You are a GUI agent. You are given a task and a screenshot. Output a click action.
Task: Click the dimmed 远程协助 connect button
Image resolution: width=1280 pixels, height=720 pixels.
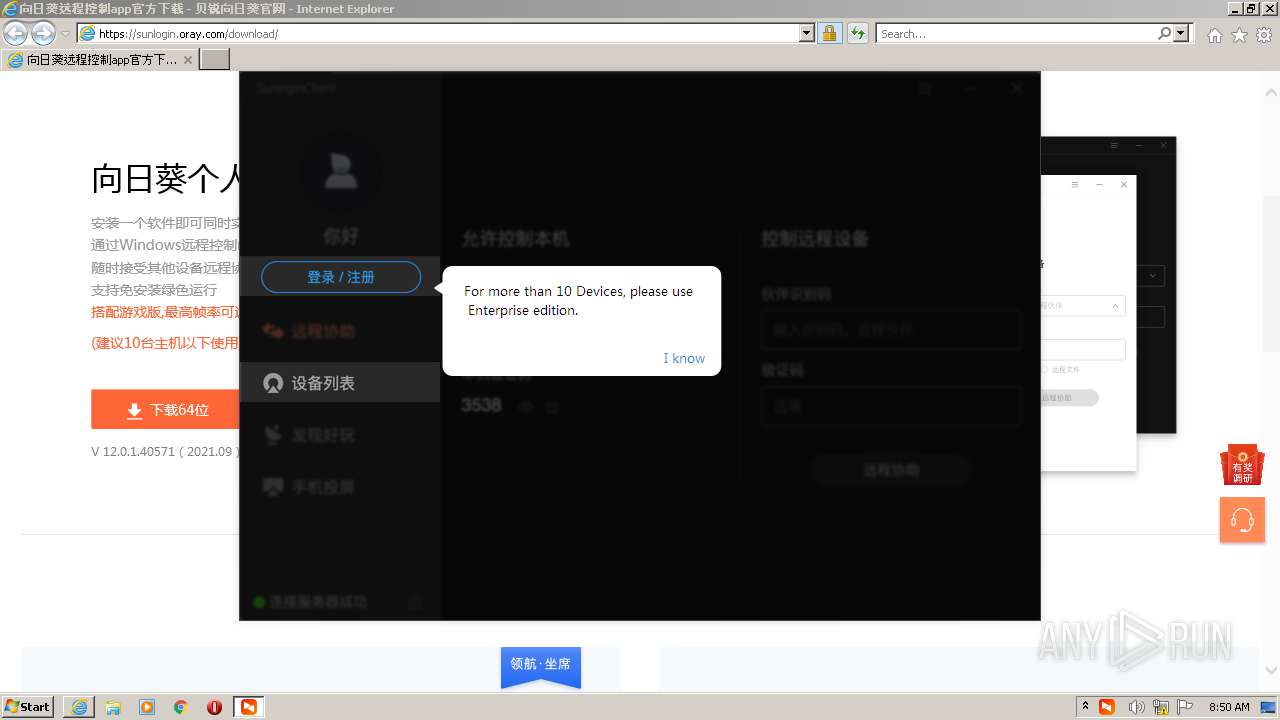pos(891,470)
